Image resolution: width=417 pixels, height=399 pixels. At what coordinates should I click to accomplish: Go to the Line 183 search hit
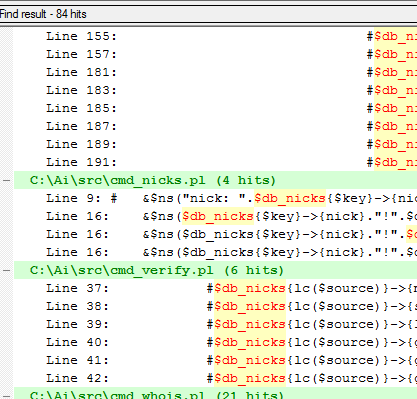pos(215,90)
